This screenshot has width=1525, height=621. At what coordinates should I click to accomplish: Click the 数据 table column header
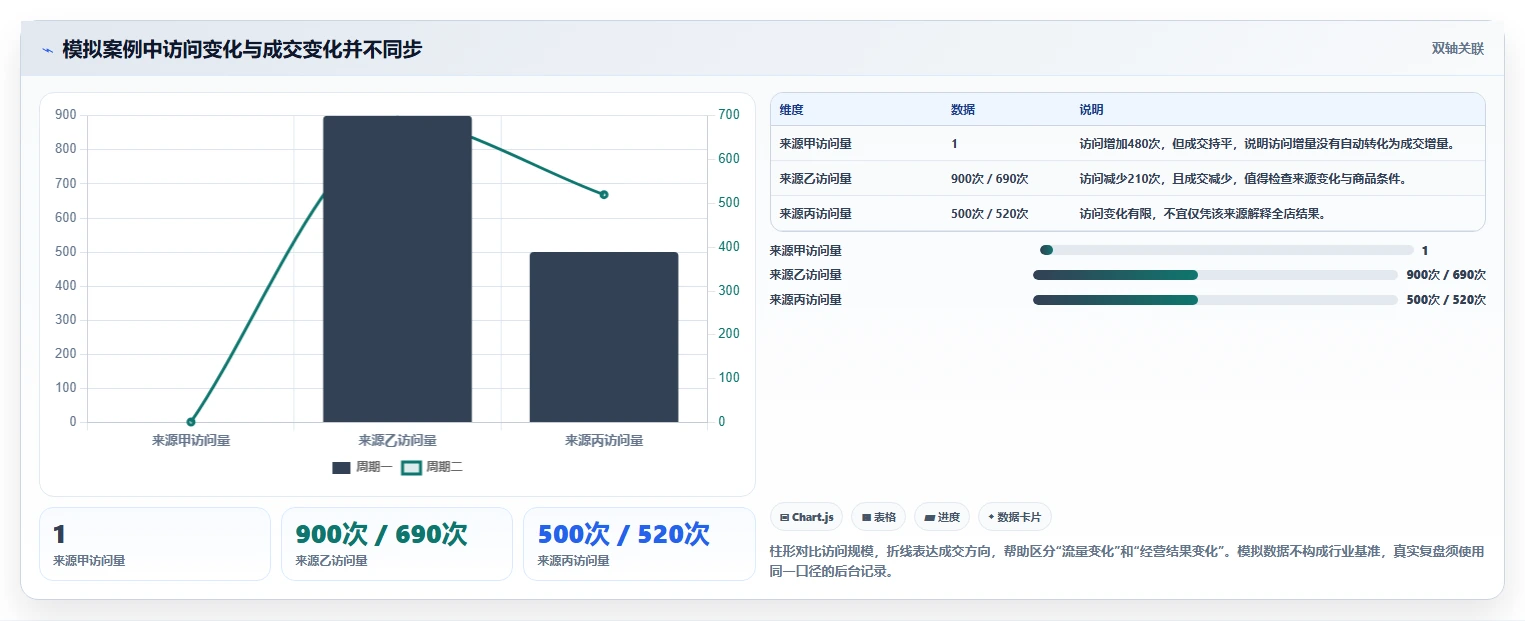pos(963,110)
